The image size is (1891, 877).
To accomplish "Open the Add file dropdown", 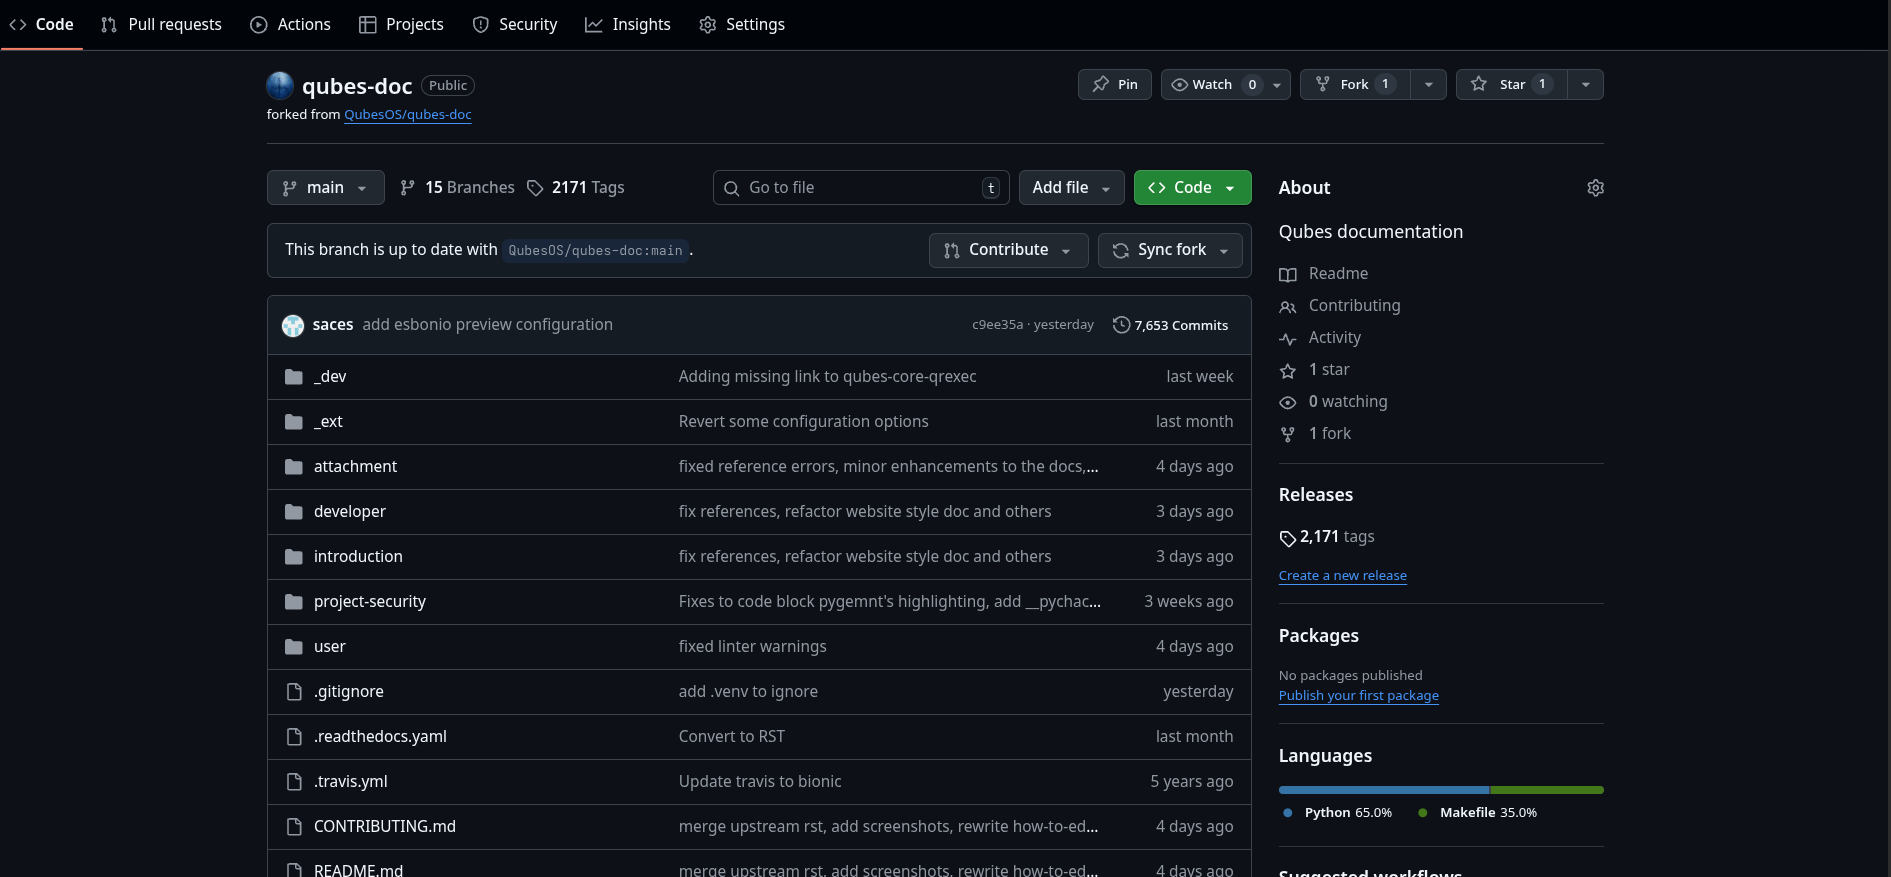I will pyautogui.click(x=1071, y=188).
